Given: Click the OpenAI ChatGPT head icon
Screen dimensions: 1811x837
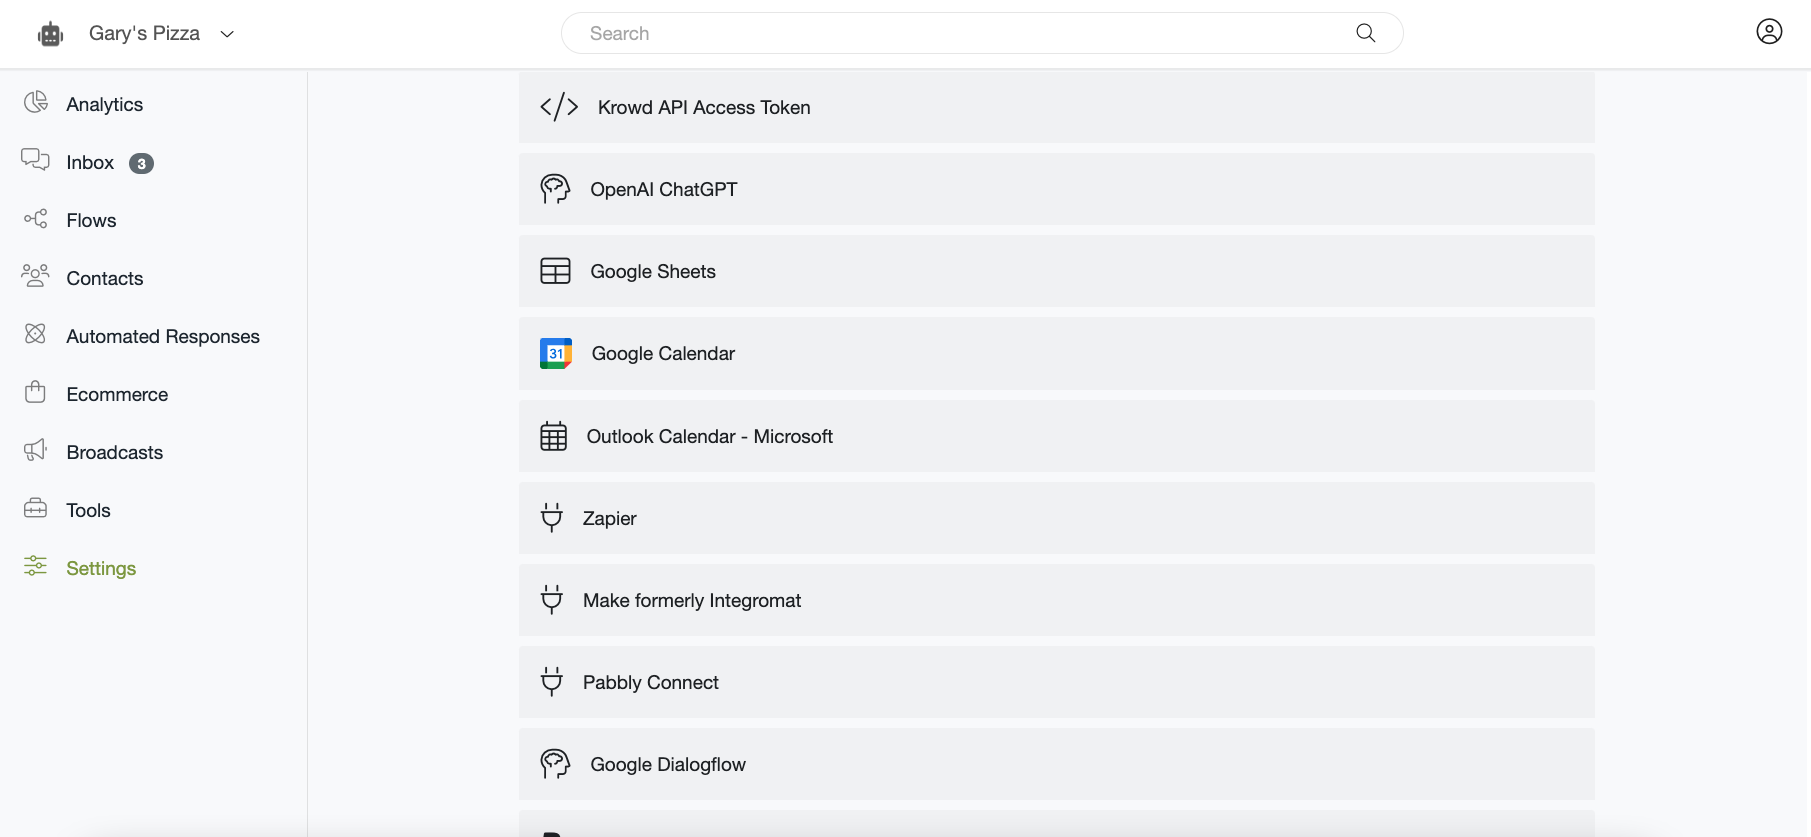Looking at the screenshot, I should tap(555, 189).
